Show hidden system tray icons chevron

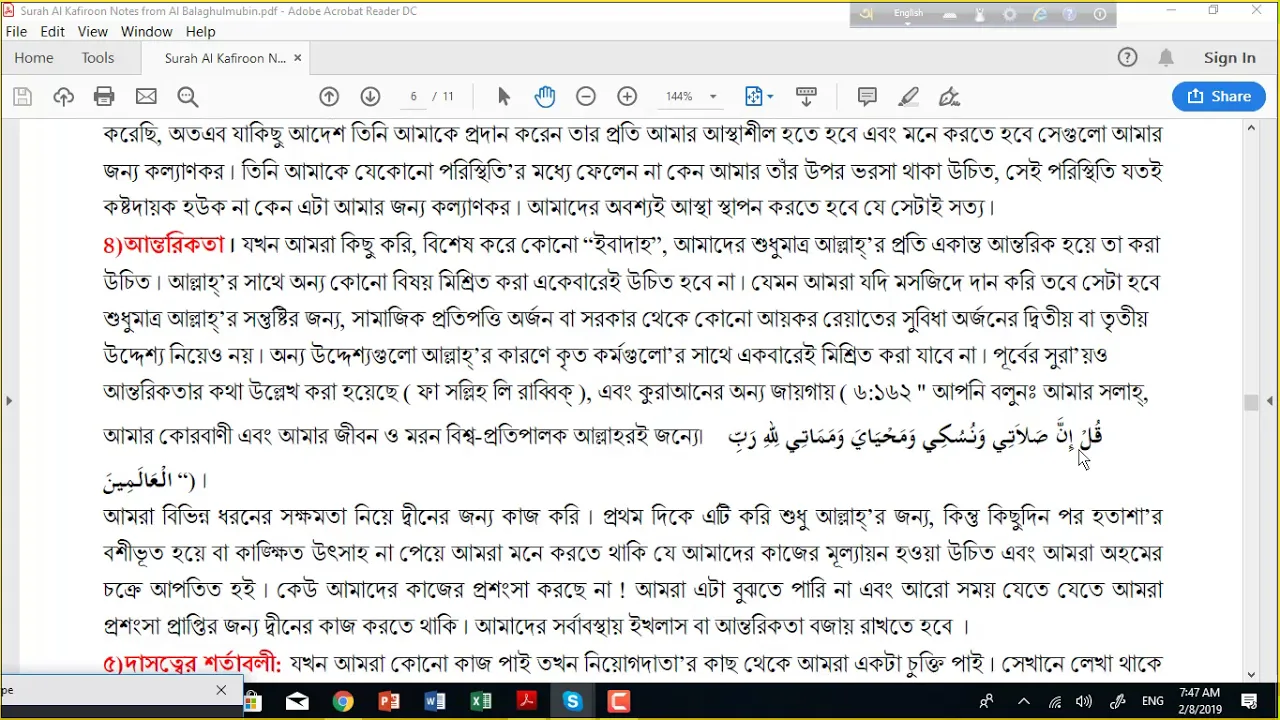1023,702
